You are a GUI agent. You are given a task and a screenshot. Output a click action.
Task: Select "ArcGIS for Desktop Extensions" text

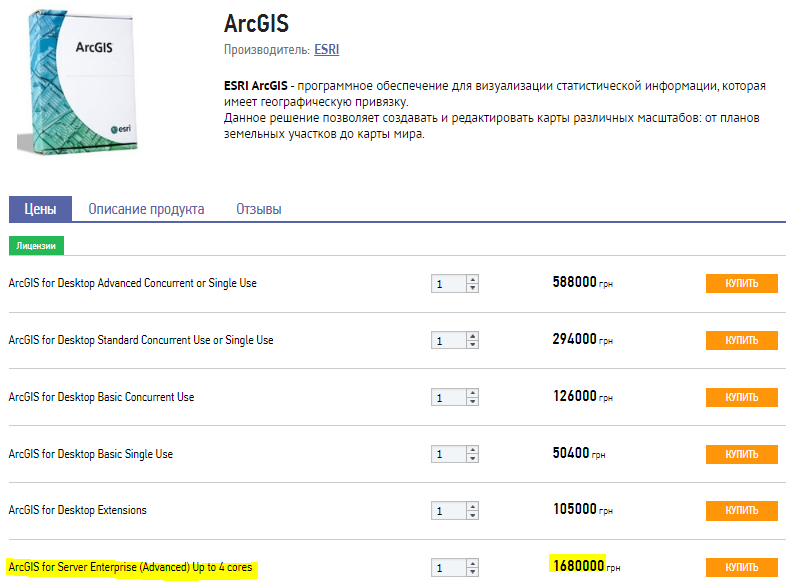point(77,510)
